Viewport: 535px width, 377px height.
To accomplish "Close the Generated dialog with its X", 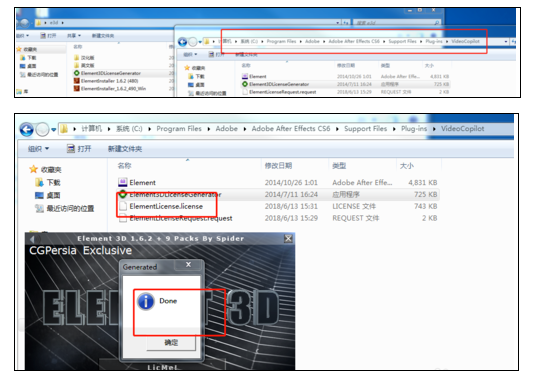I will pos(188,265).
